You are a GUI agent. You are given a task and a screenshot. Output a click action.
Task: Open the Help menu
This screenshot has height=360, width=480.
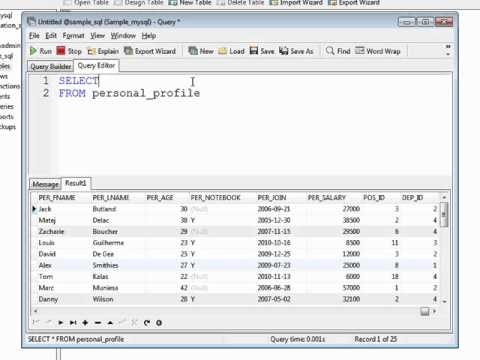(x=149, y=36)
